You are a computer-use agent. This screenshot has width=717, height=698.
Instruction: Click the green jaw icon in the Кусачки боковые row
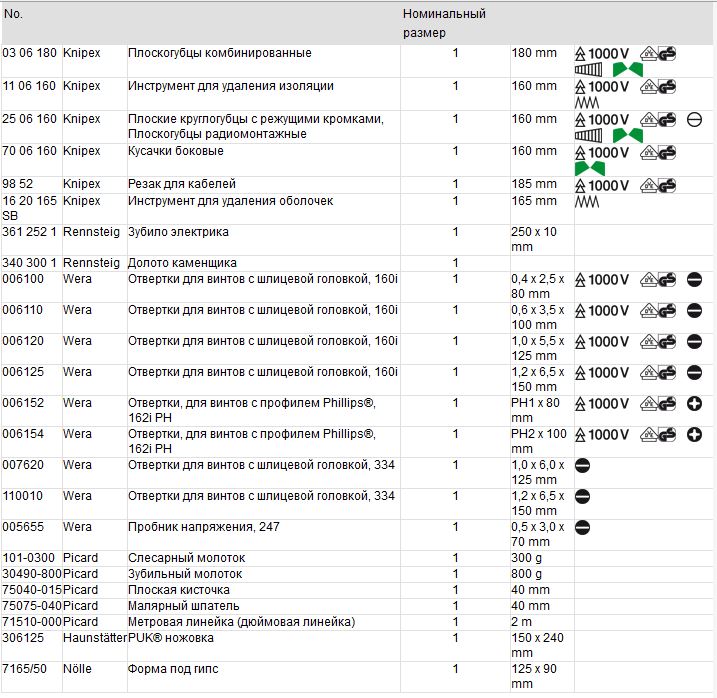[x=589, y=168]
